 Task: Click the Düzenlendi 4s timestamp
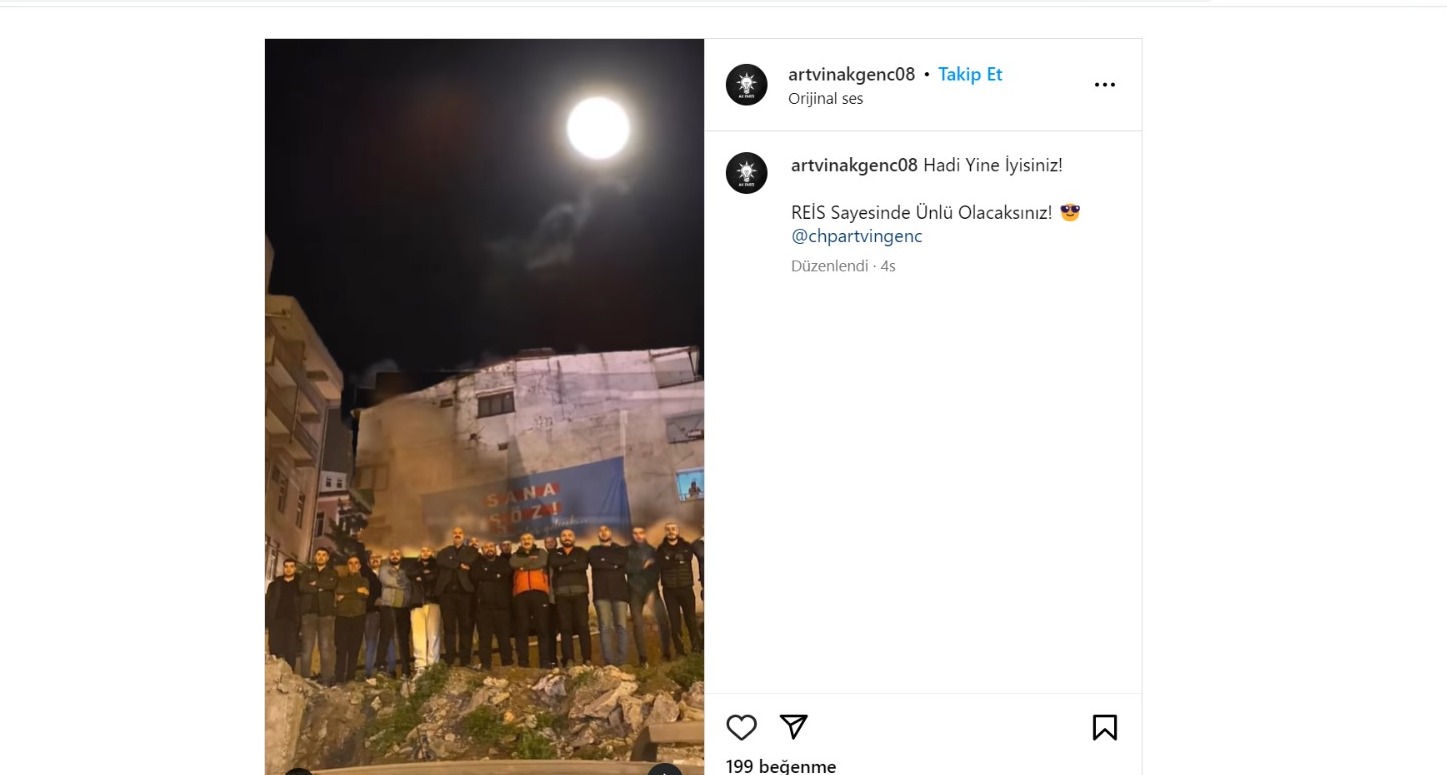(843, 266)
